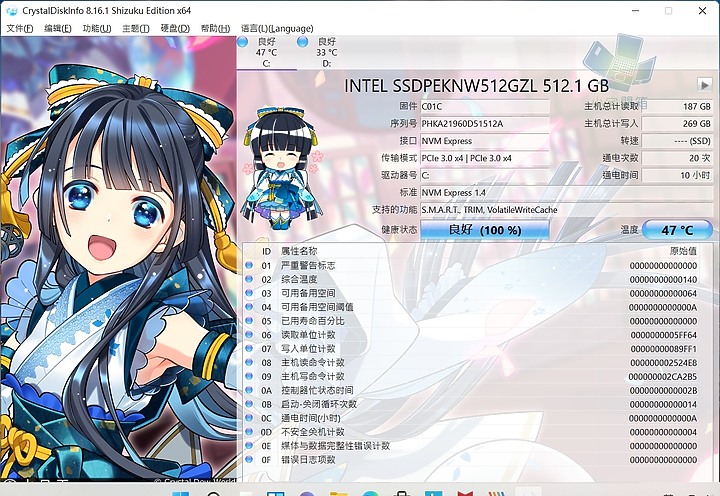Click the status circle for 01 严重警告标志

point(249,265)
